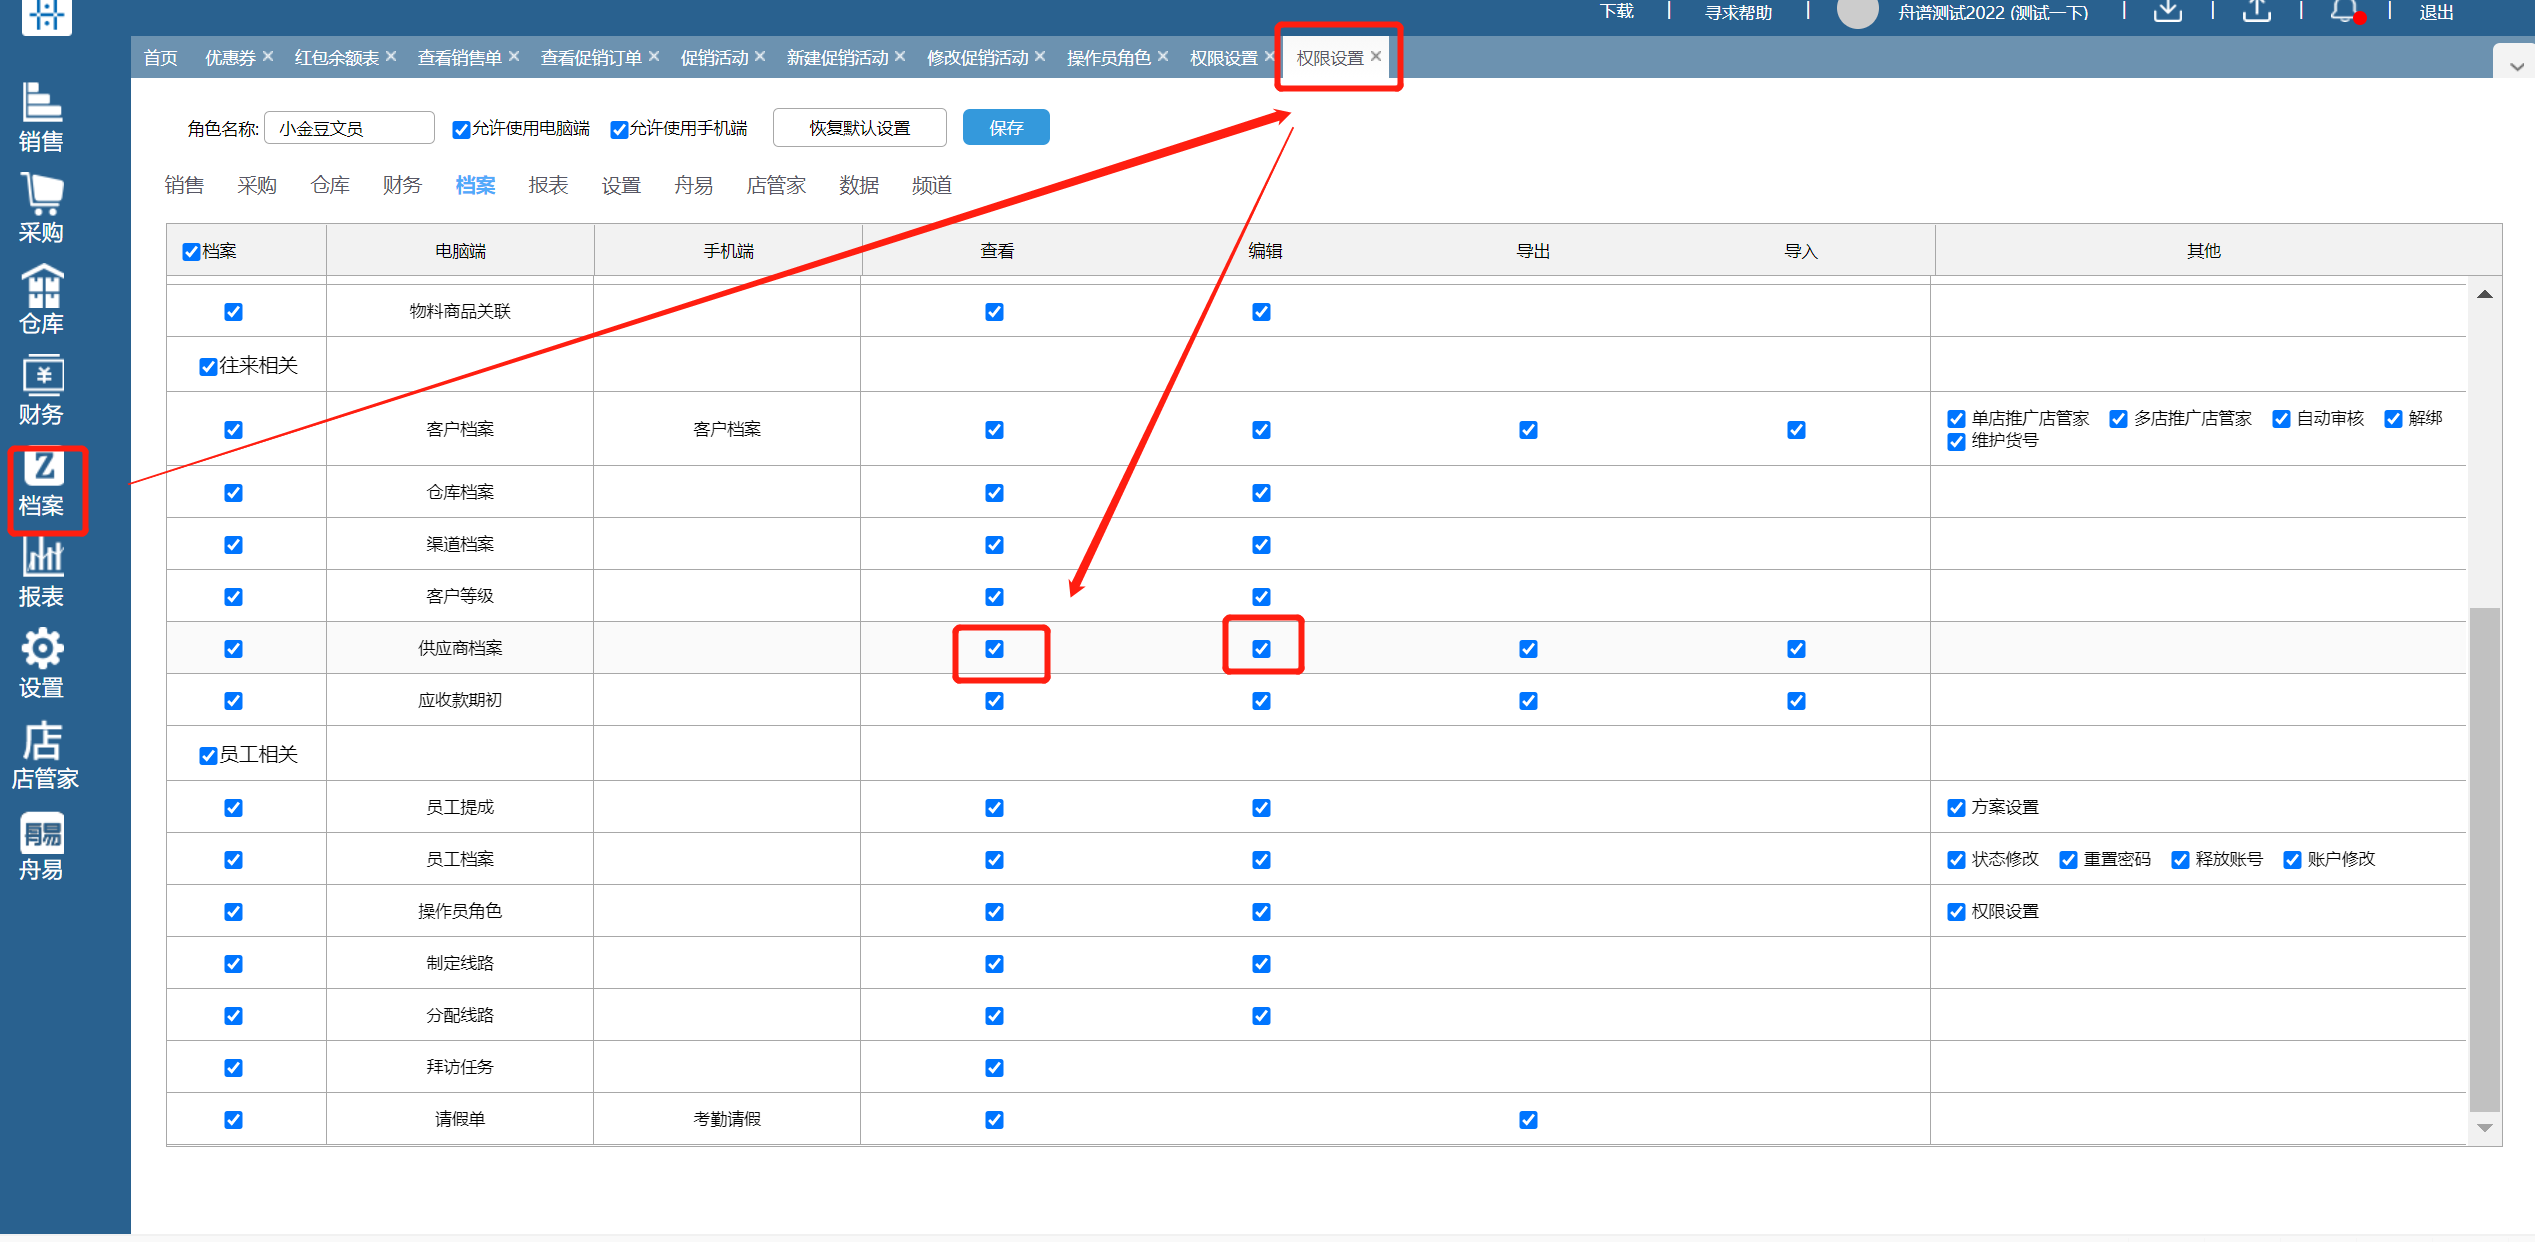Image resolution: width=2535 pixels, height=1242 pixels.
Task: Switch to the 销售 permission category
Action: [184, 185]
